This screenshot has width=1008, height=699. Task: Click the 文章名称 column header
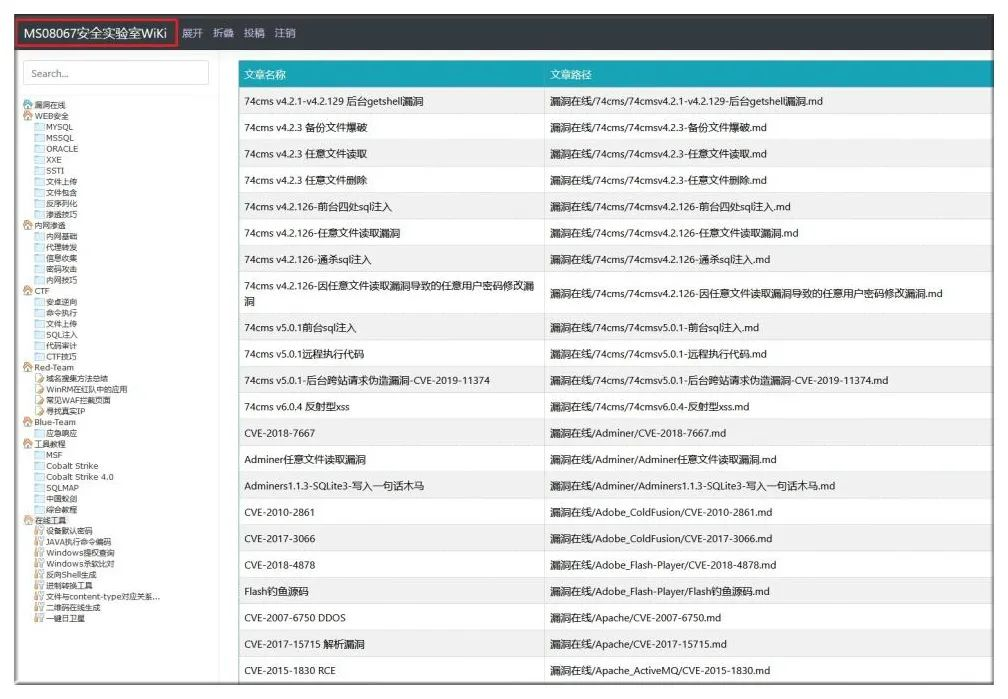pos(264,75)
